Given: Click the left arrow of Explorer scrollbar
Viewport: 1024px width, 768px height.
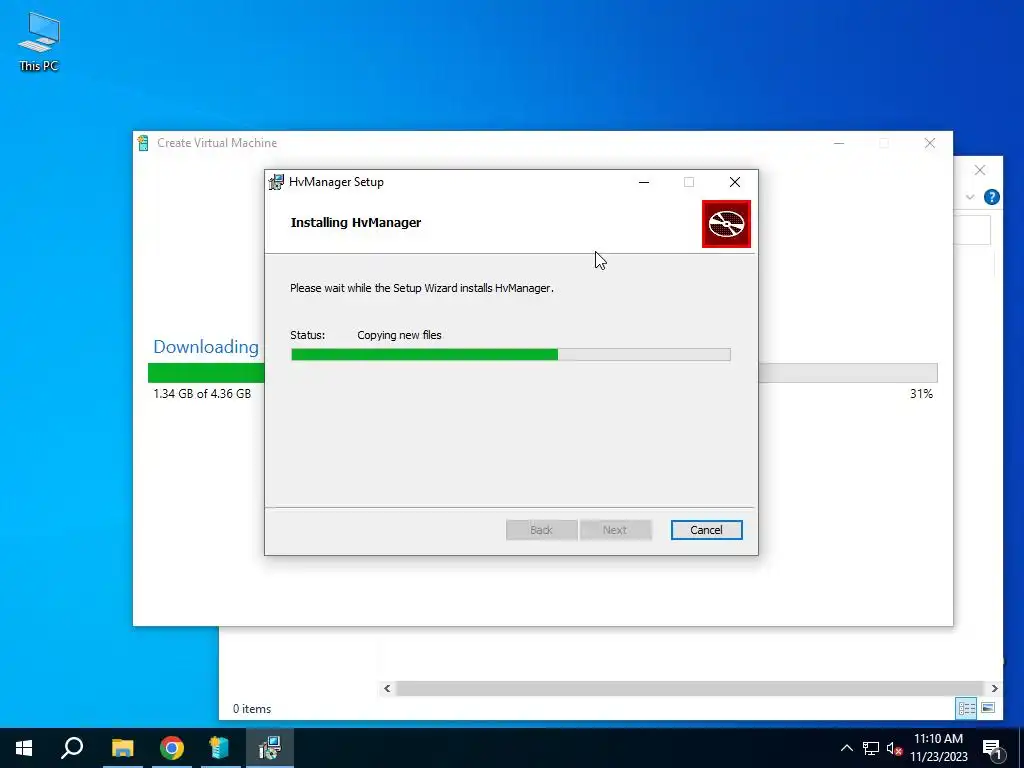Looking at the screenshot, I should coord(387,688).
